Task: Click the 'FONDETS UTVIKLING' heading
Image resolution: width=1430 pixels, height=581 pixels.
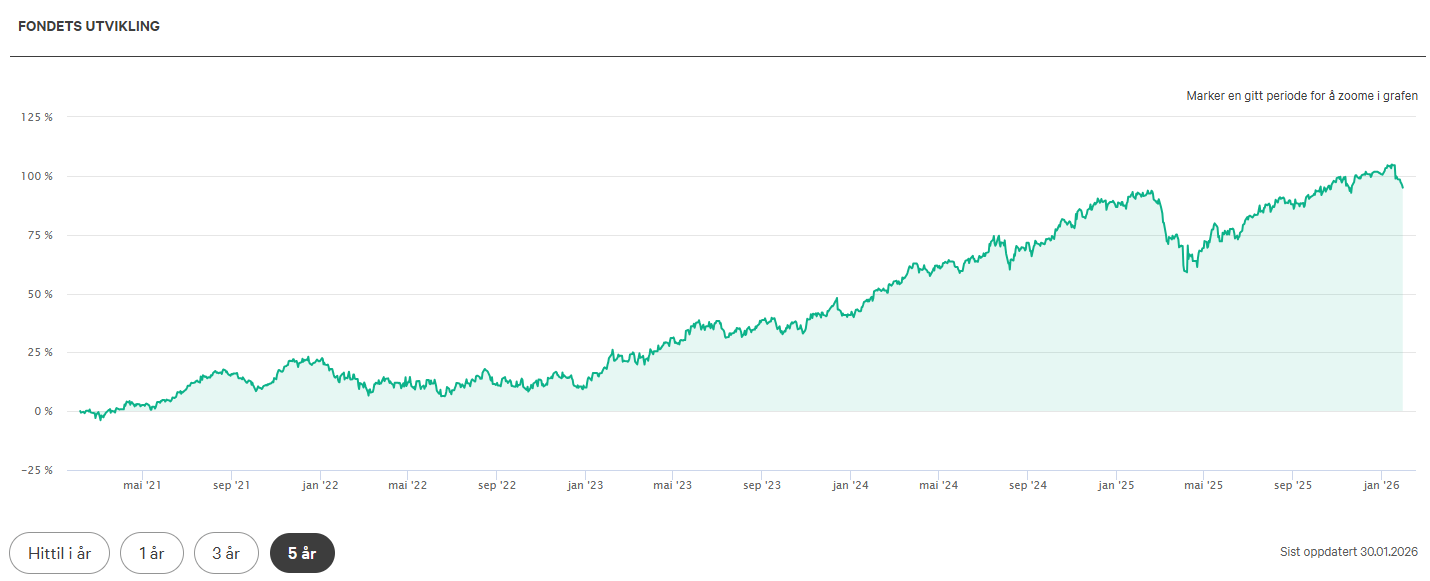Action: [x=89, y=26]
